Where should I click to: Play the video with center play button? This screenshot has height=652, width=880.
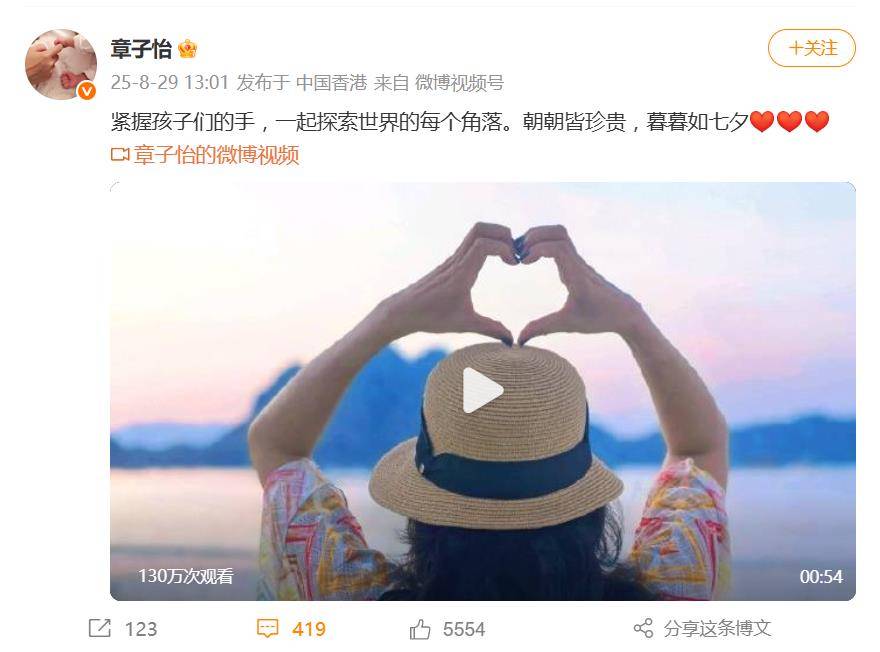482,391
